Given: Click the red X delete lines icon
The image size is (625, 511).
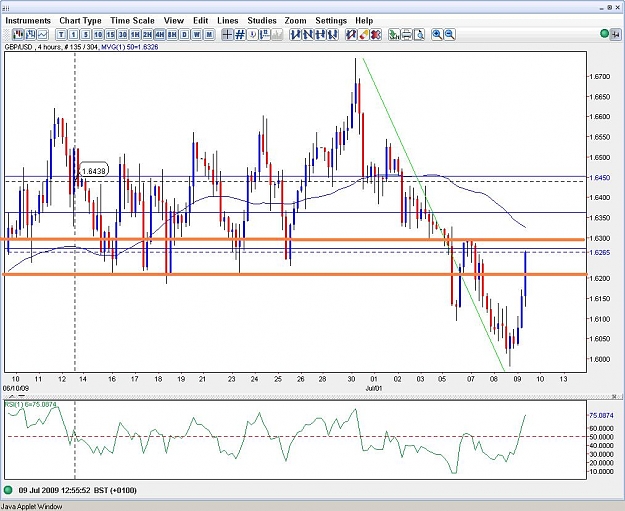Looking at the screenshot, I should pos(375,35).
